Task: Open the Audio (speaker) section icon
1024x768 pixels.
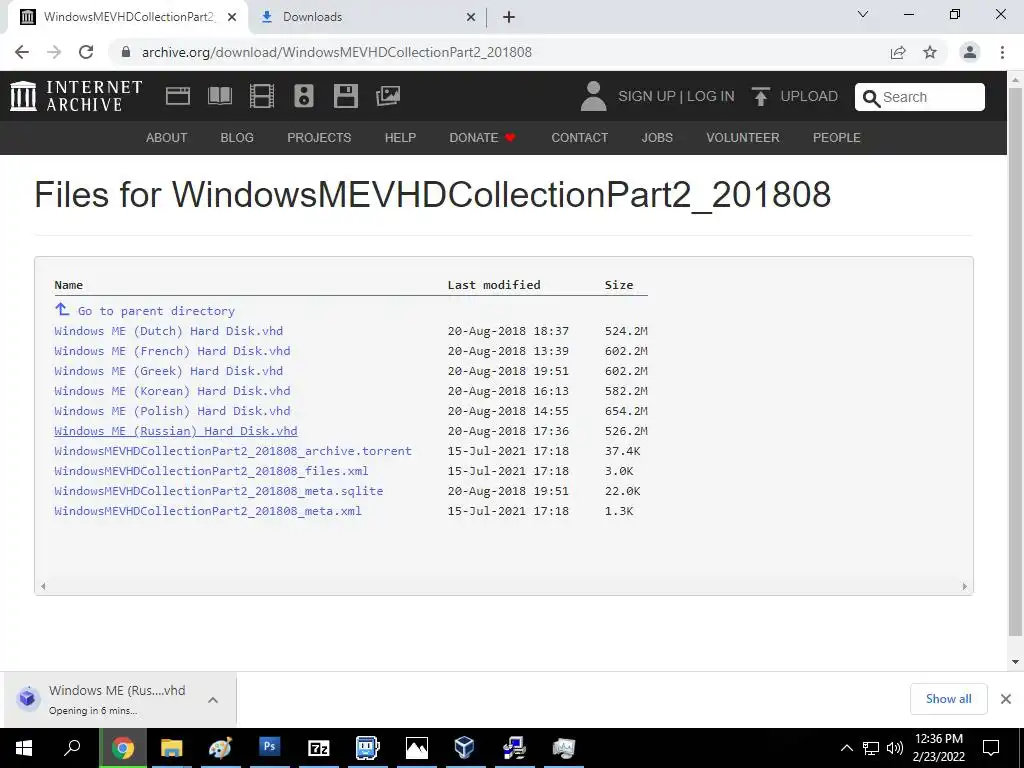Action: pyautogui.click(x=304, y=96)
